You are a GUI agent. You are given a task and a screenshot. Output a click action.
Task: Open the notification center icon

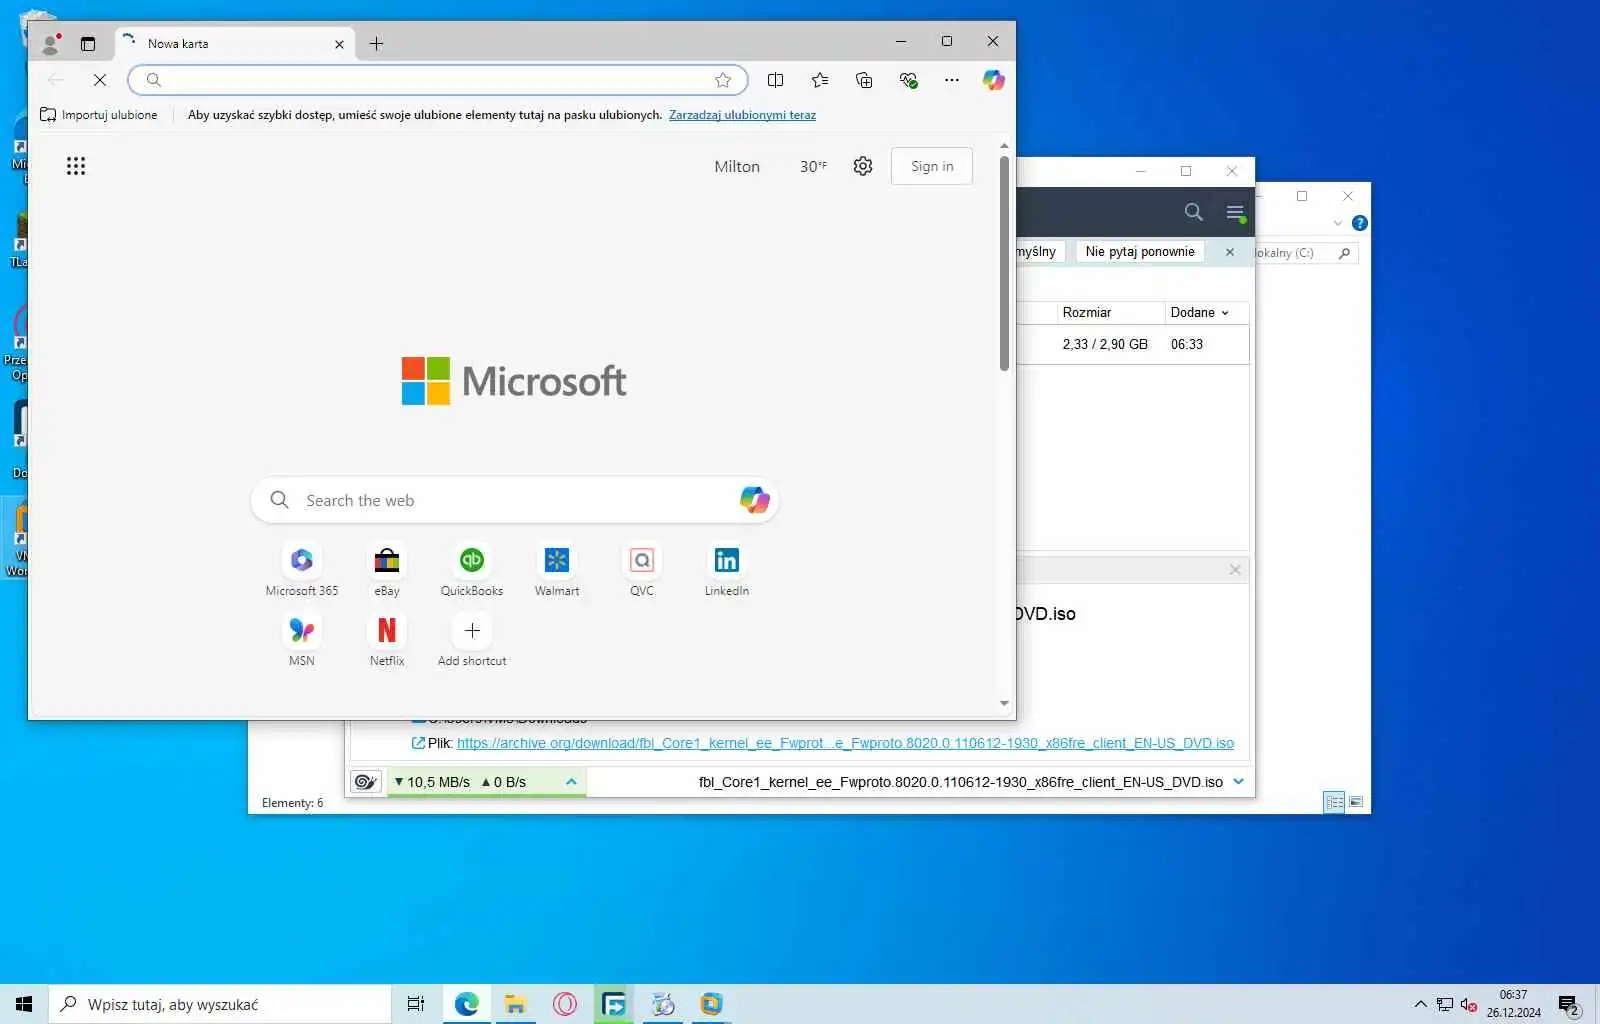pyautogui.click(x=1568, y=1004)
